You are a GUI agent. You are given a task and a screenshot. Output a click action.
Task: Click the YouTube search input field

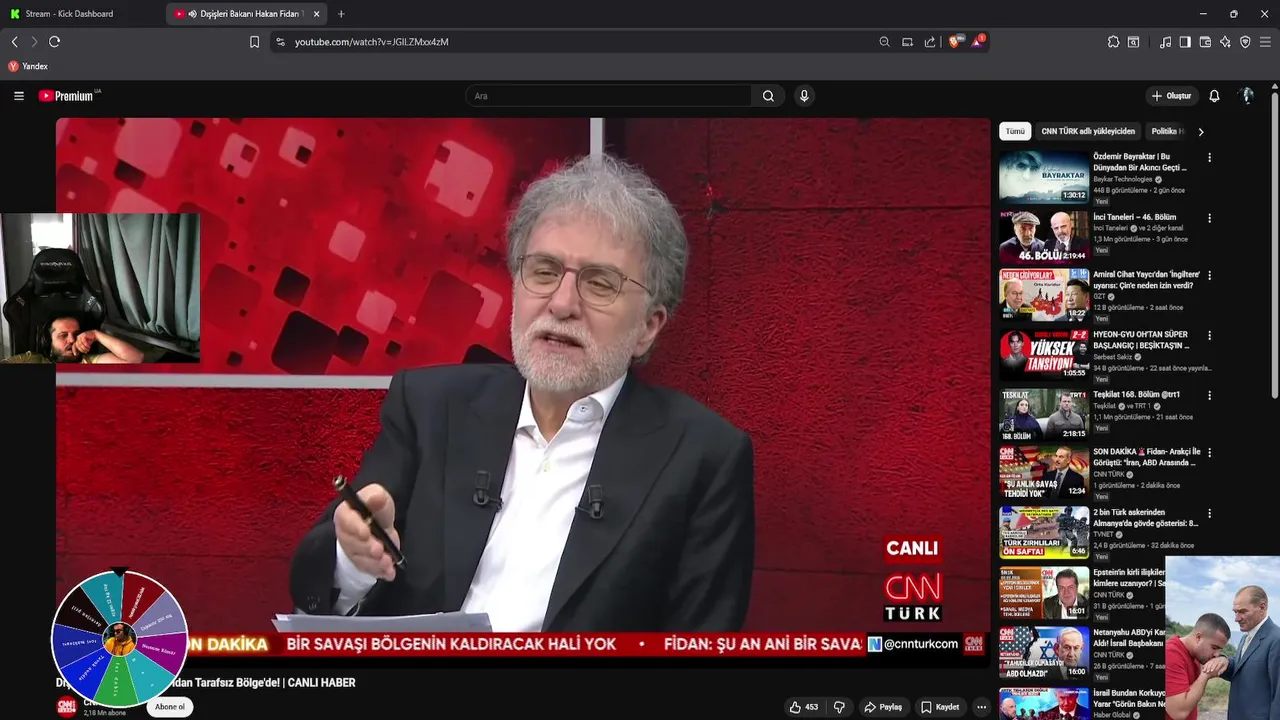610,96
